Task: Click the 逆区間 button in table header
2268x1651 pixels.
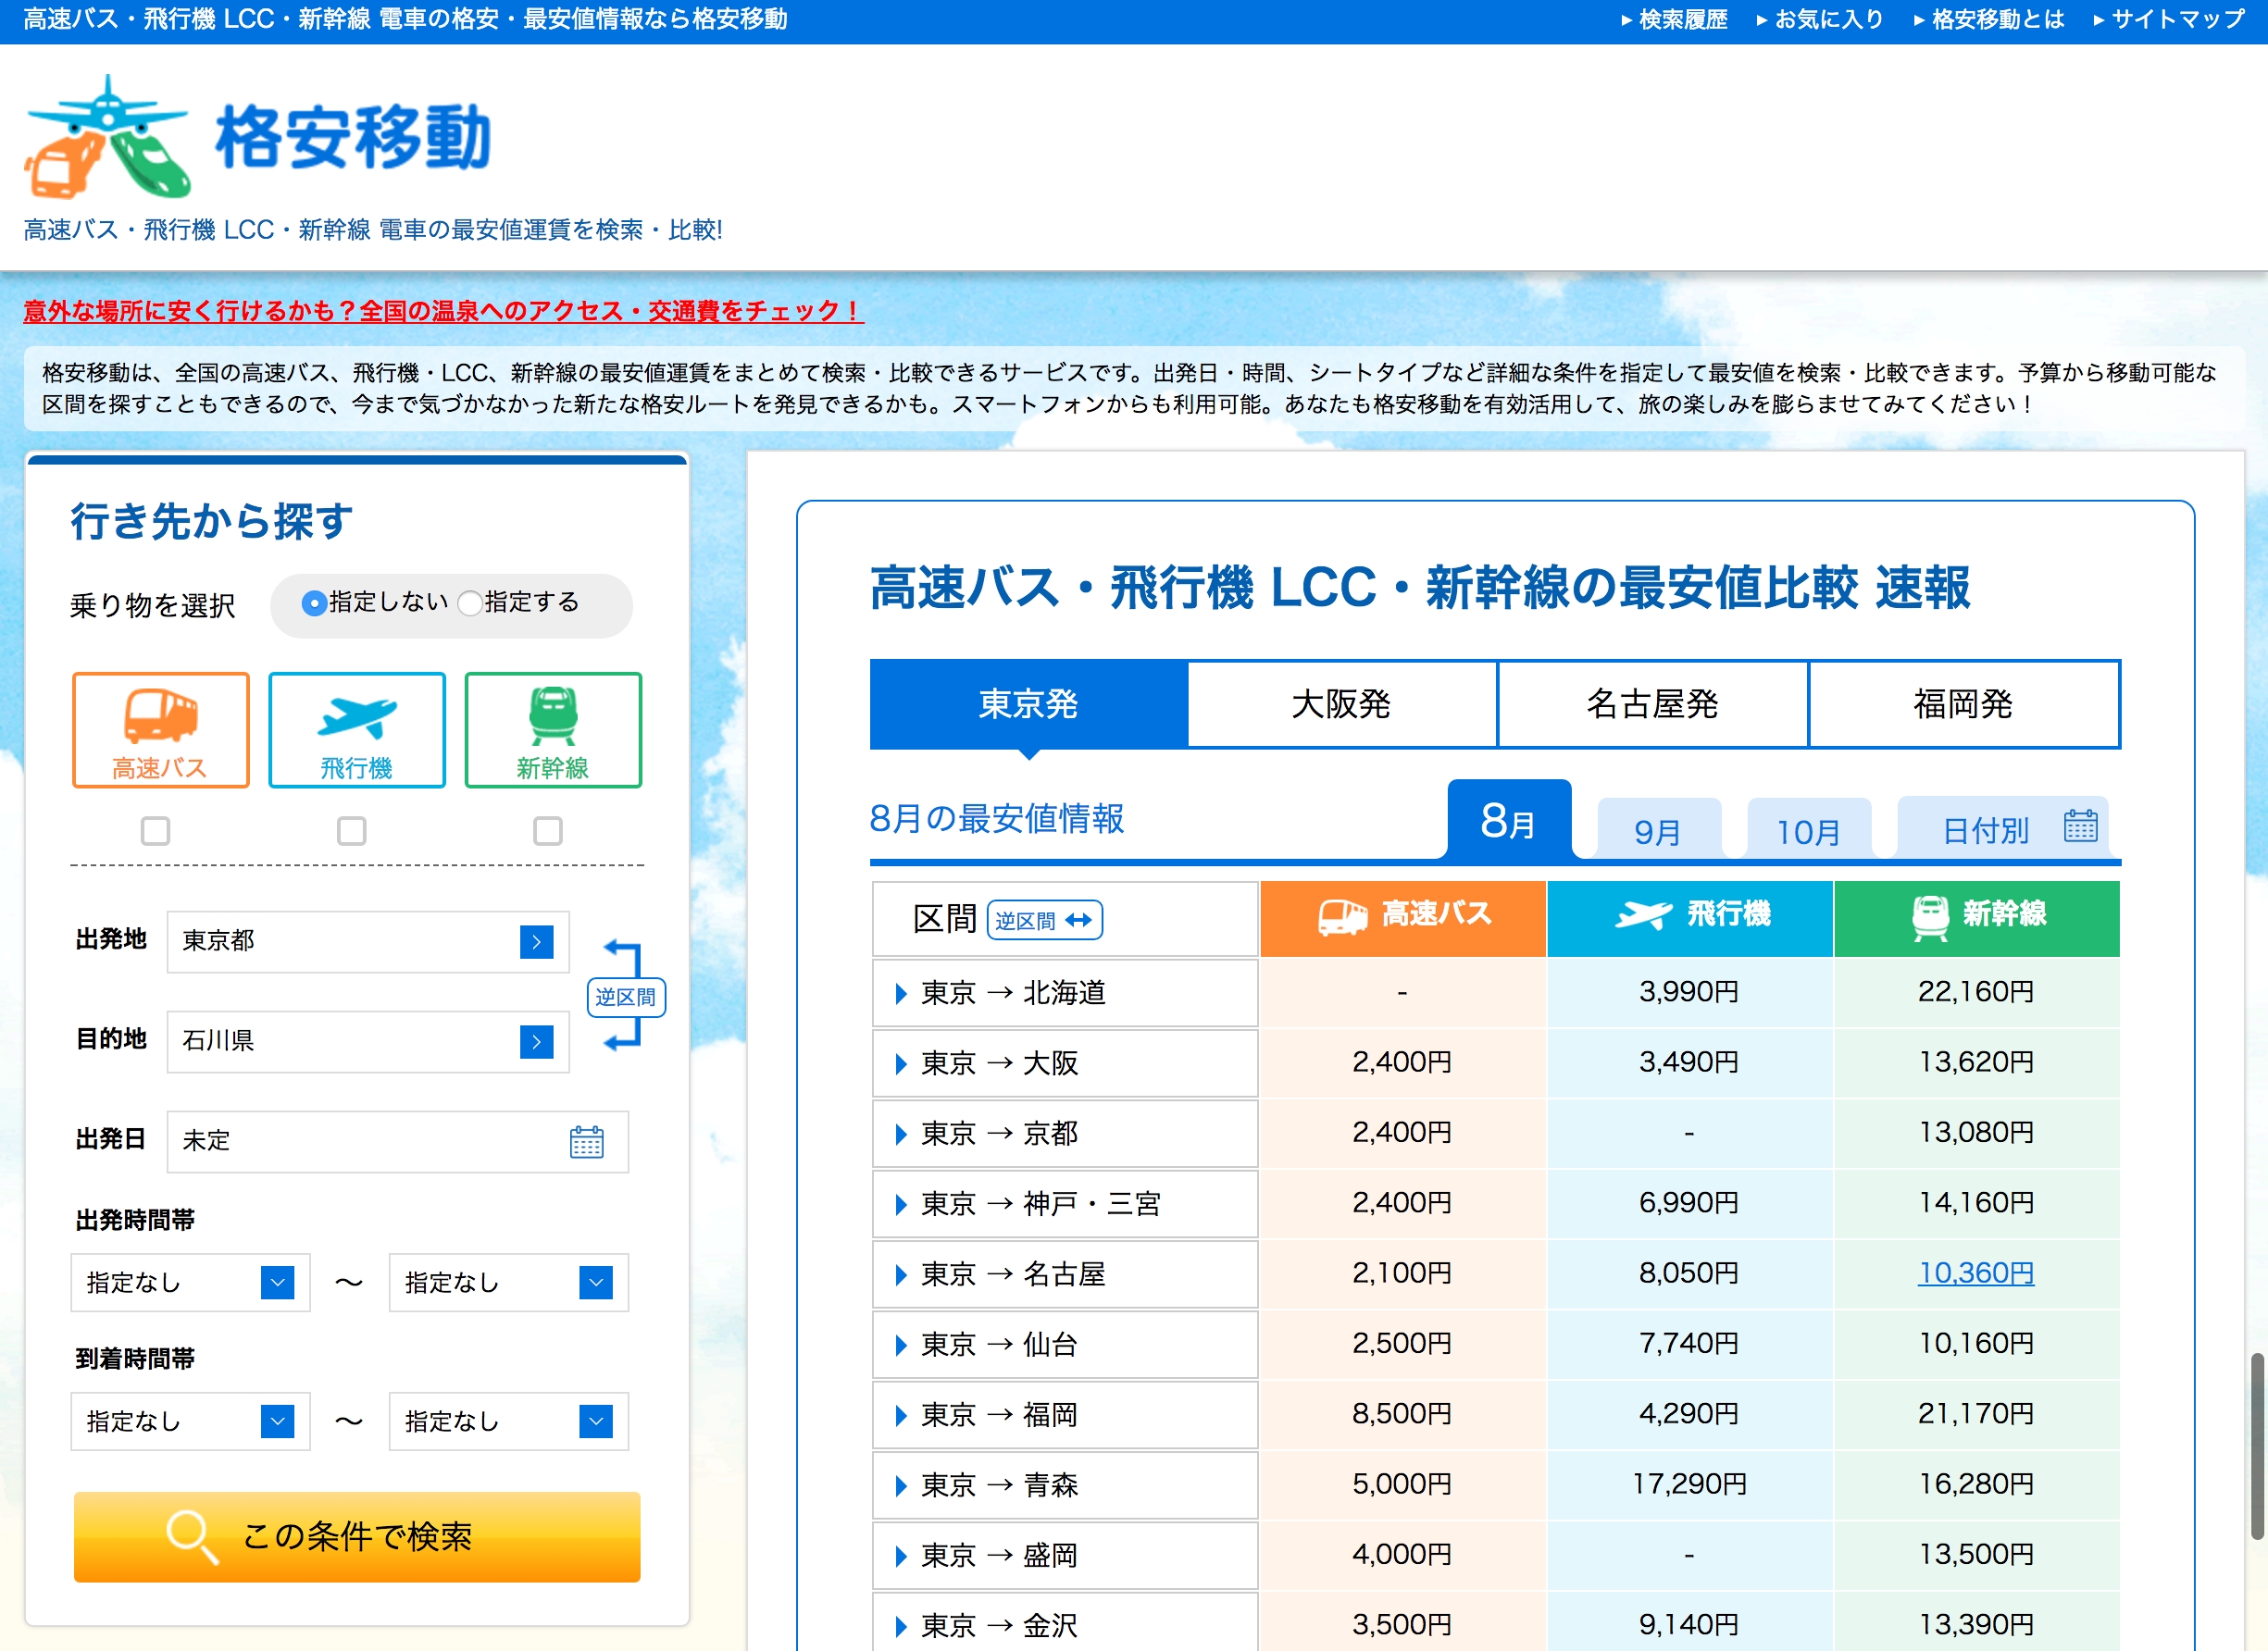Action: tap(1044, 920)
